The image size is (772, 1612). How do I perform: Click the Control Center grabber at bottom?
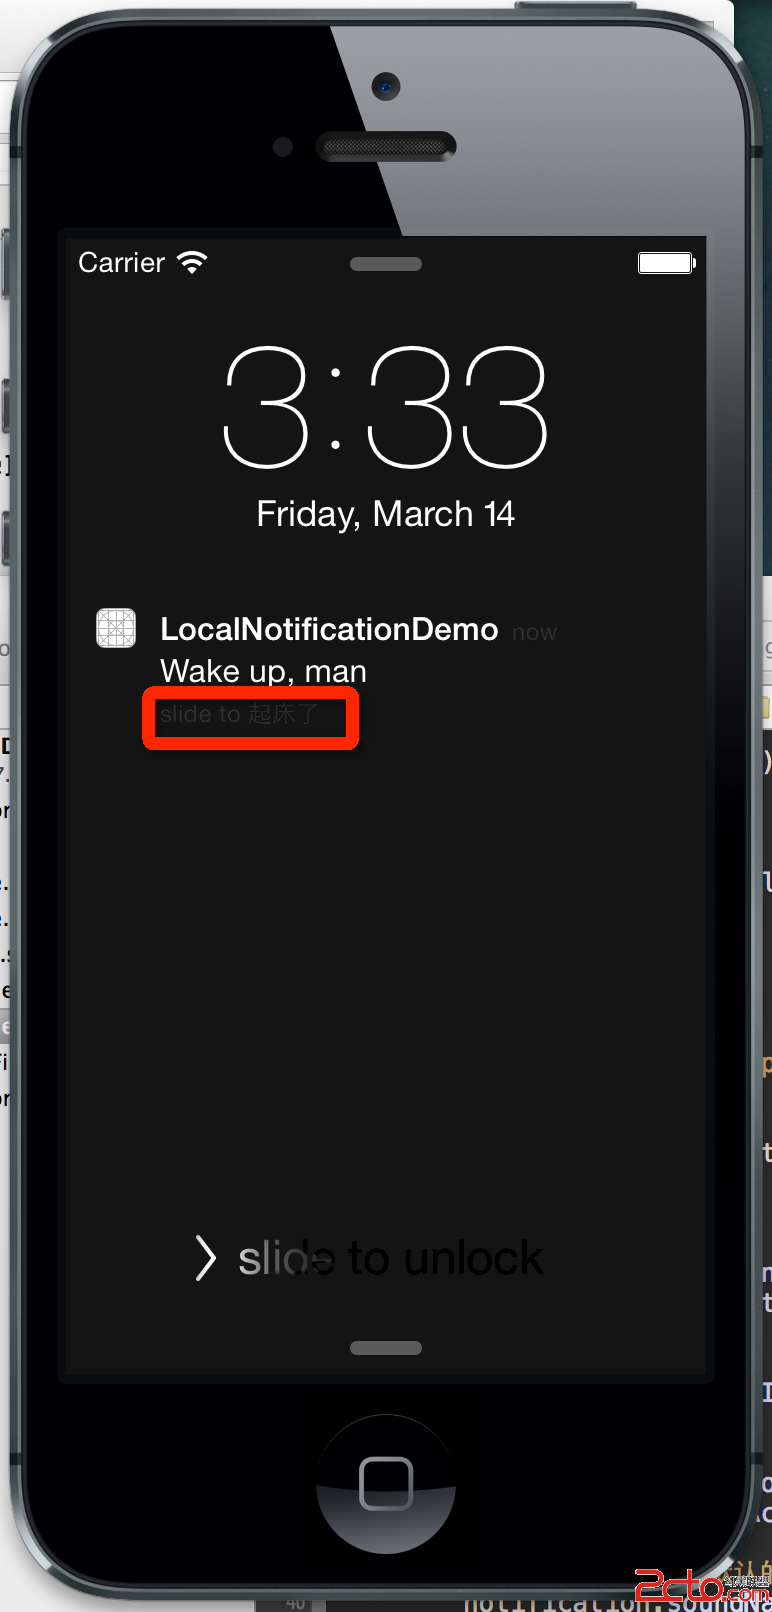click(x=386, y=1348)
